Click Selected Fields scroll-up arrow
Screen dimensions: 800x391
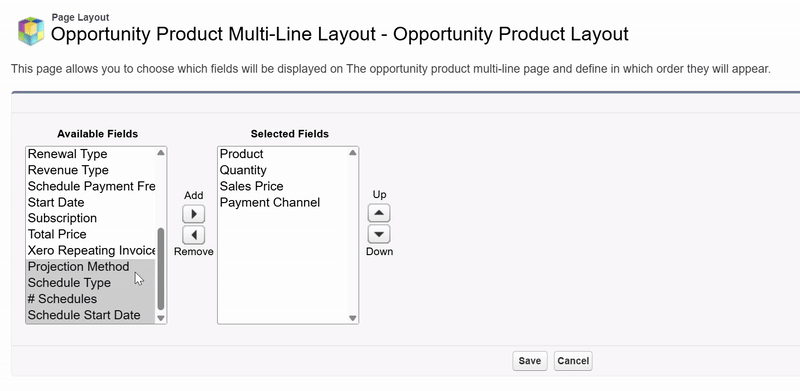pos(353,153)
